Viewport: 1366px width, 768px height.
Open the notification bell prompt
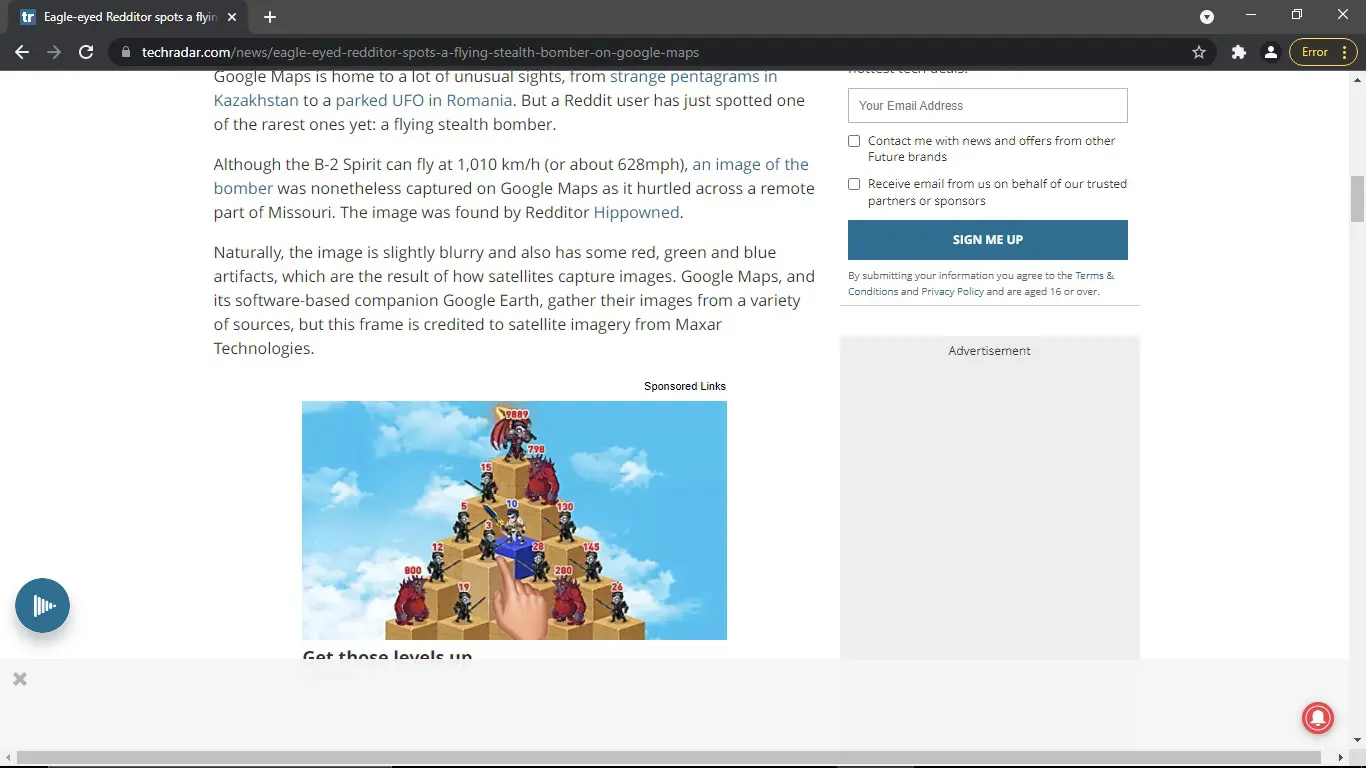click(x=1317, y=718)
